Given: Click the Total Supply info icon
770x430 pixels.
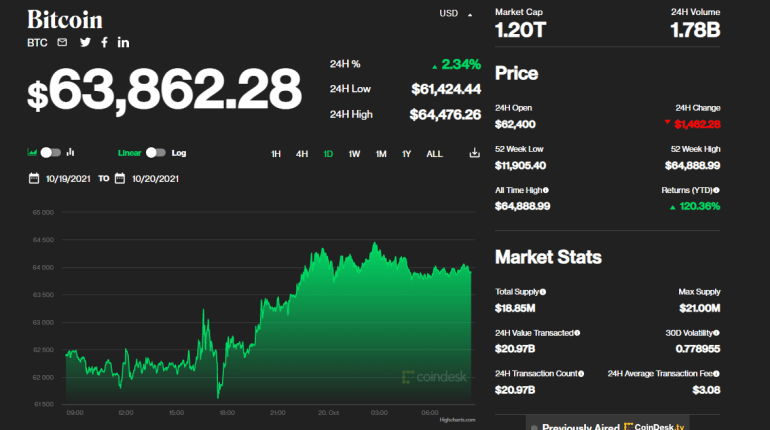Looking at the screenshot, I should click(543, 291).
